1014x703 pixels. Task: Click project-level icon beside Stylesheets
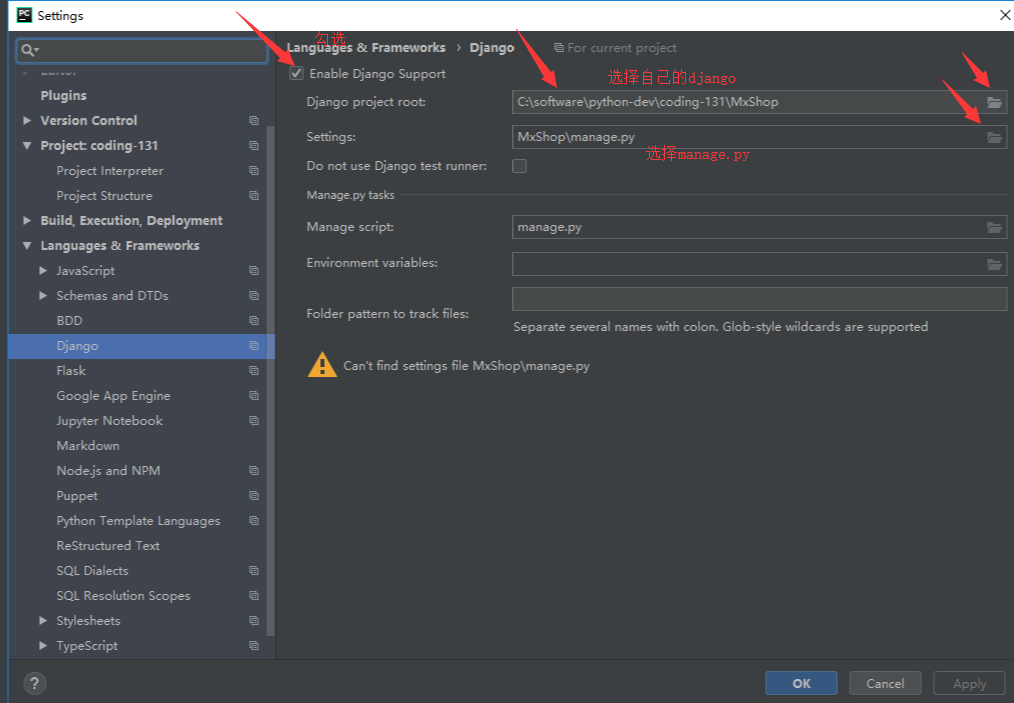(x=254, y=621)
